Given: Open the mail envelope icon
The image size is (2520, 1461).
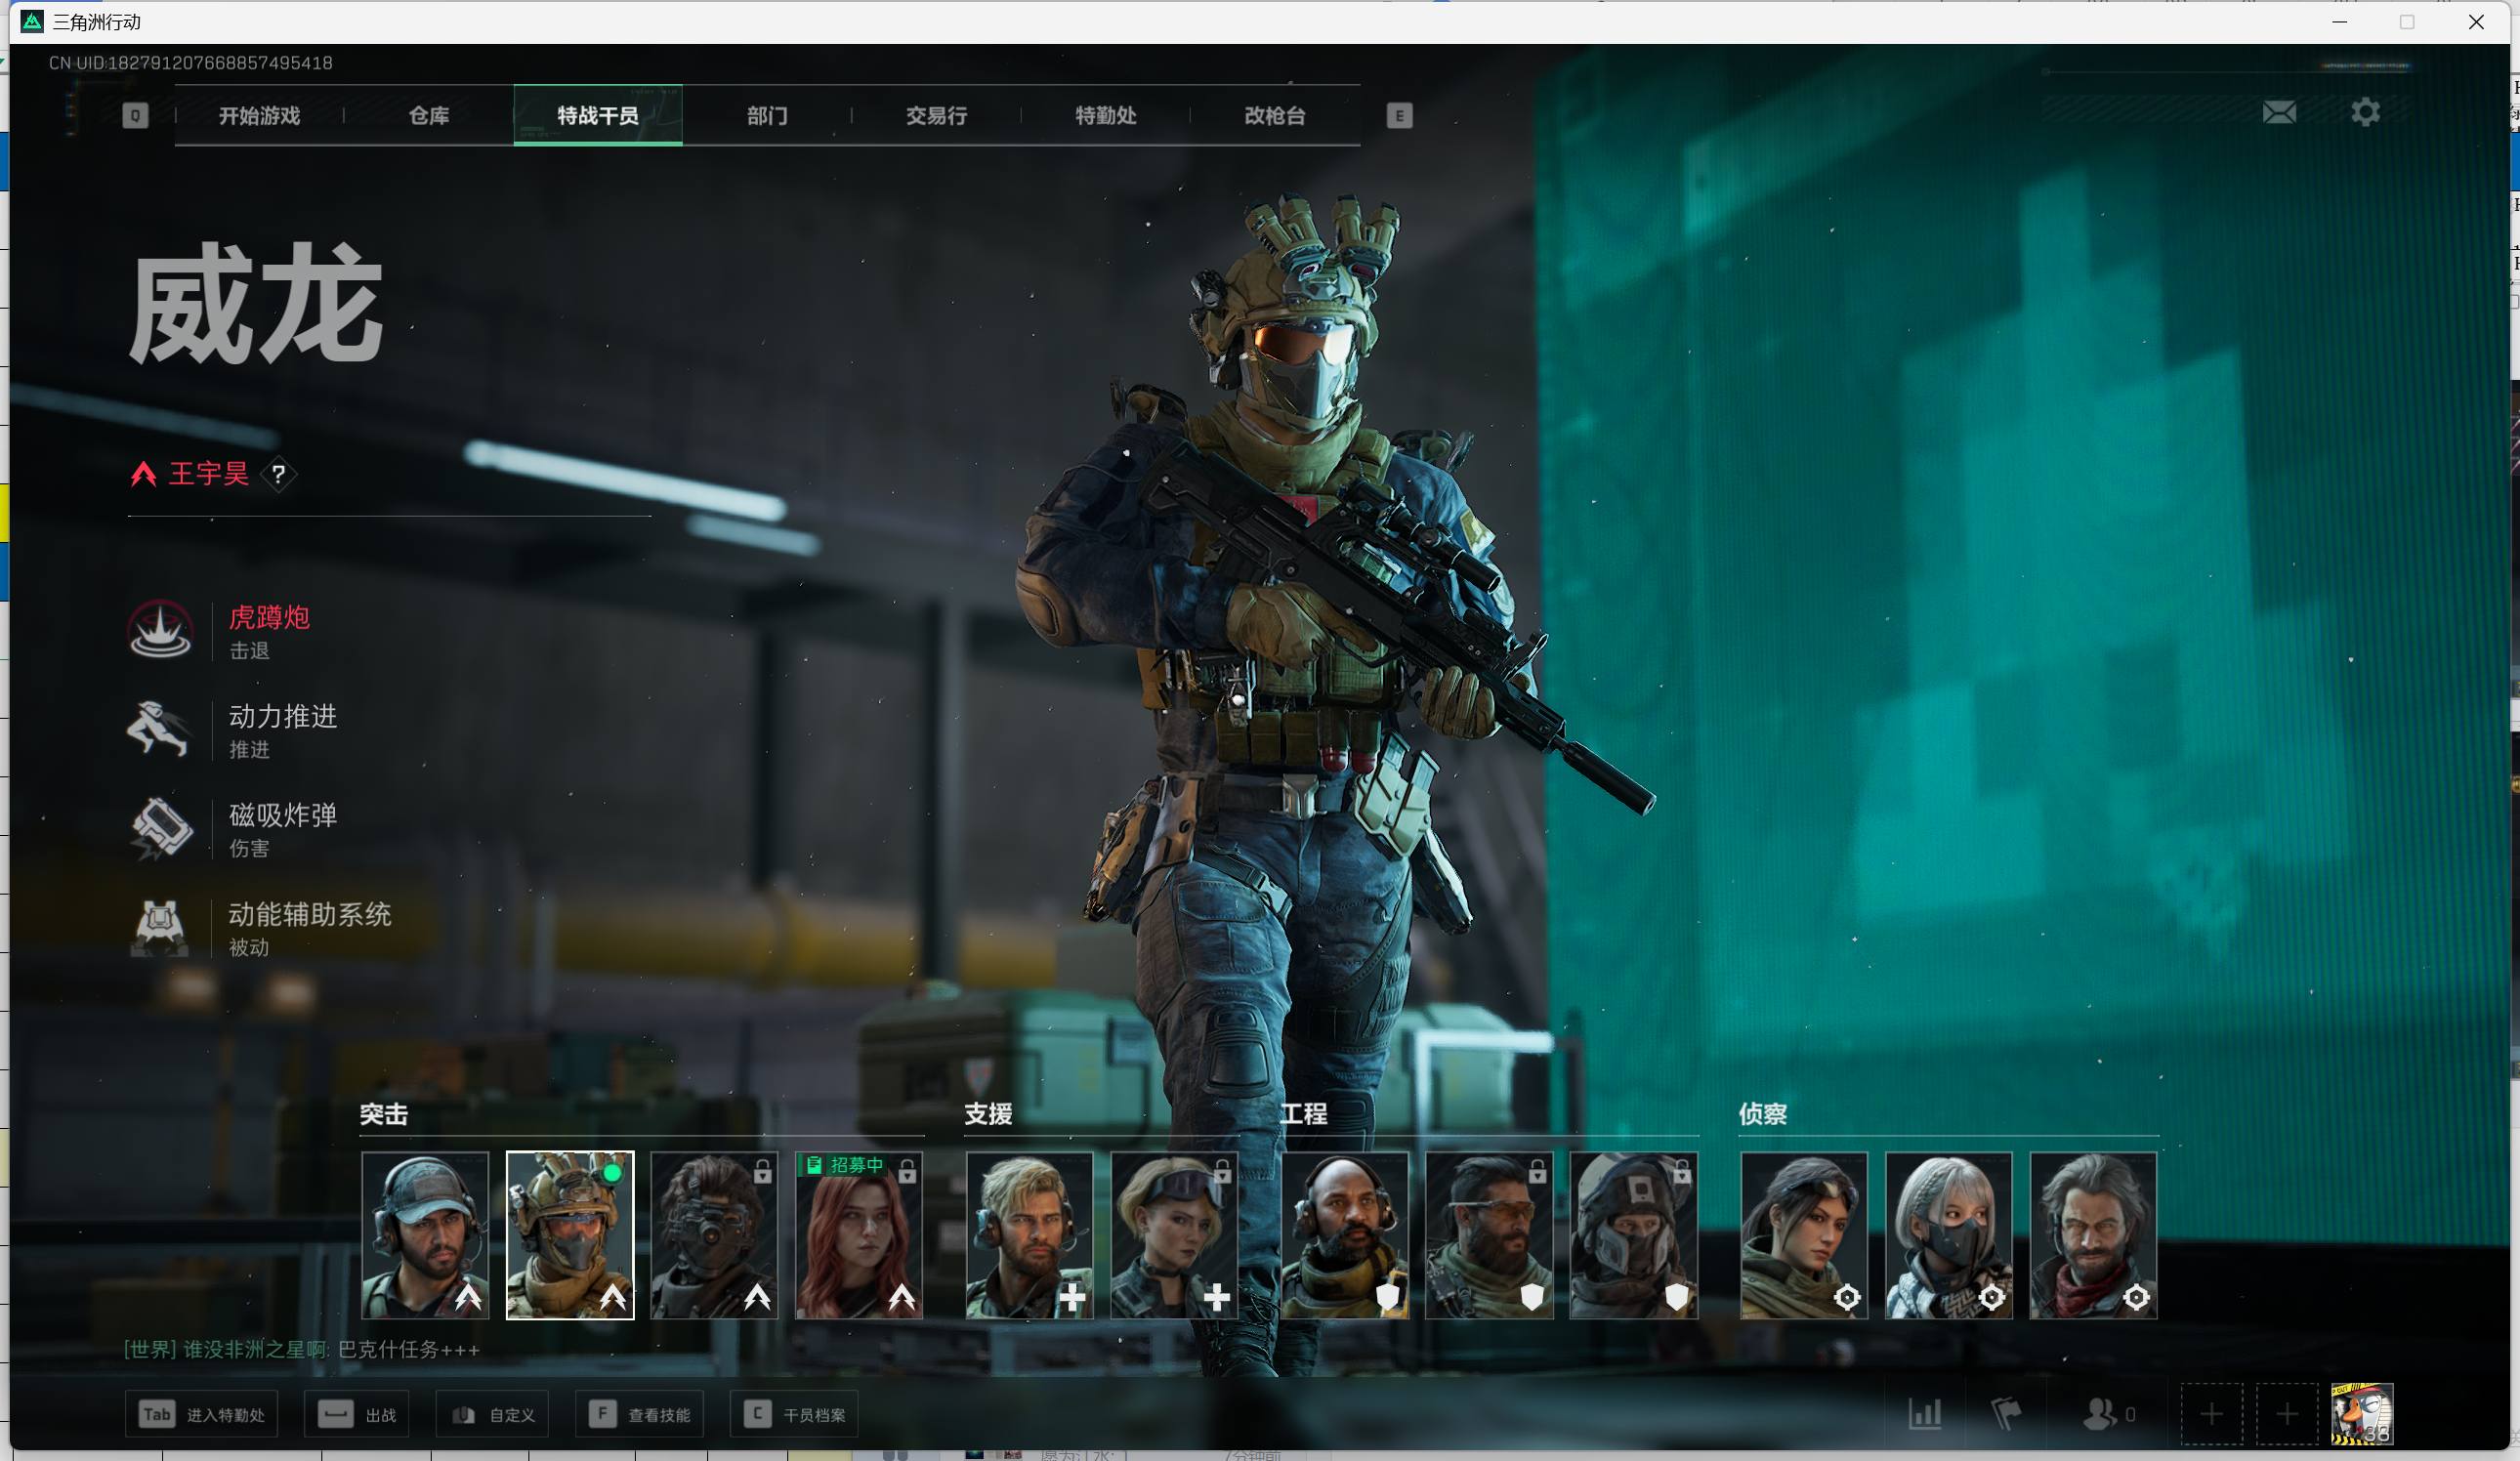Looking at the screenshot, I should point(2279,112).
